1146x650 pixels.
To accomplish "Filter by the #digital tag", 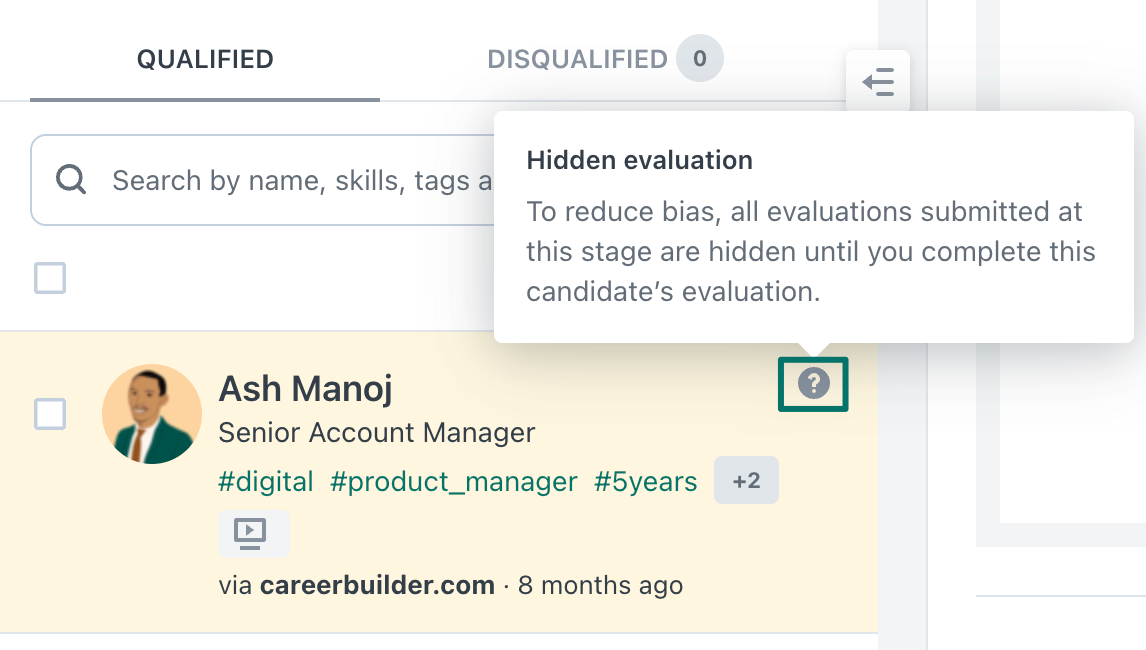I will click(x=266, y=481).
